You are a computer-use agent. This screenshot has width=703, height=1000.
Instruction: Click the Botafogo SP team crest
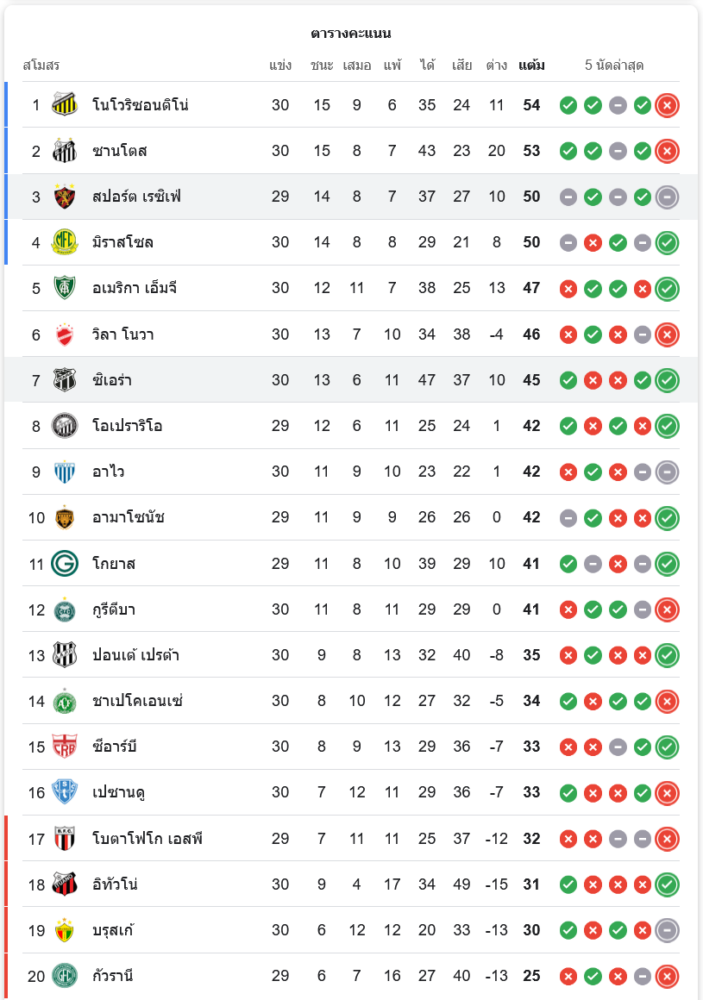65,838
